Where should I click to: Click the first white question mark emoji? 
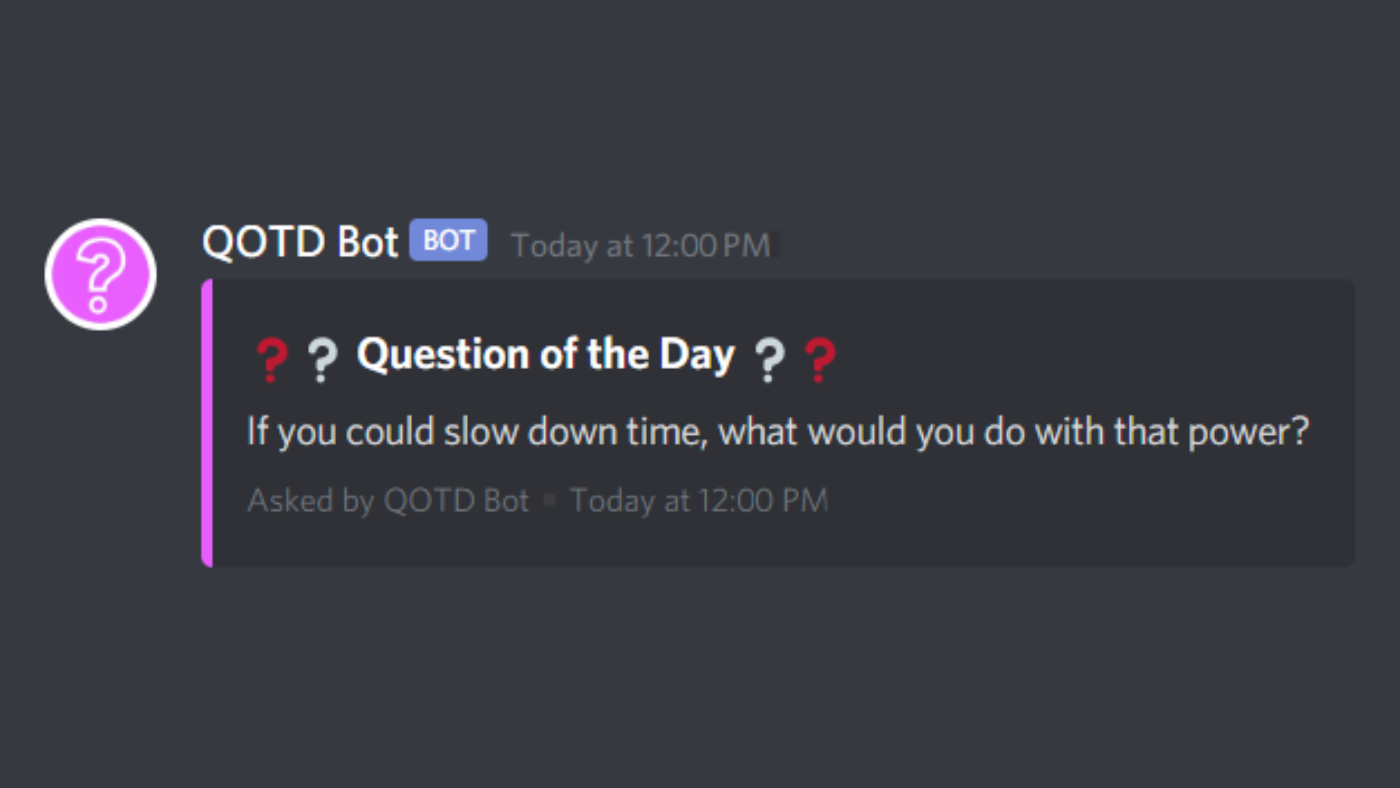(321, 360)
